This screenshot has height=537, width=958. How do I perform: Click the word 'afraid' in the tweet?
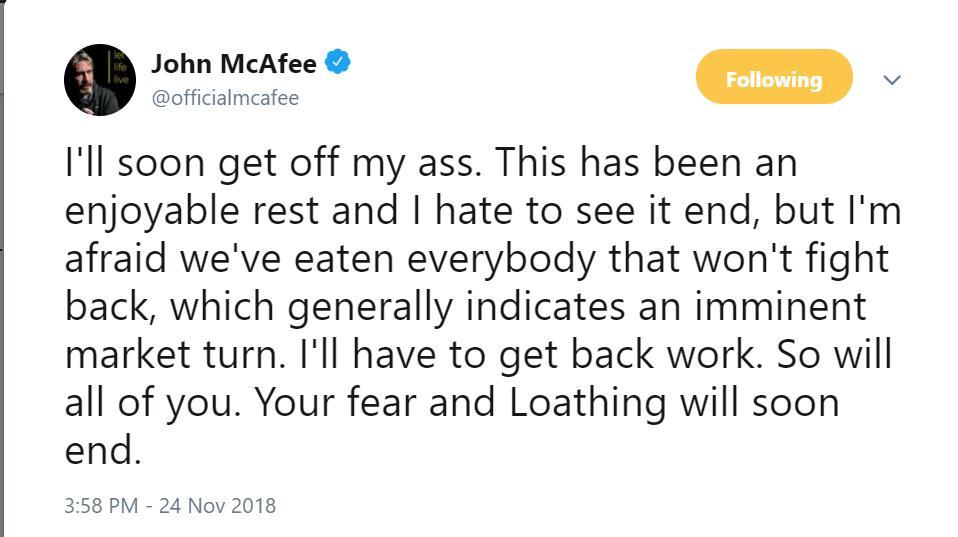coord(115,258)
